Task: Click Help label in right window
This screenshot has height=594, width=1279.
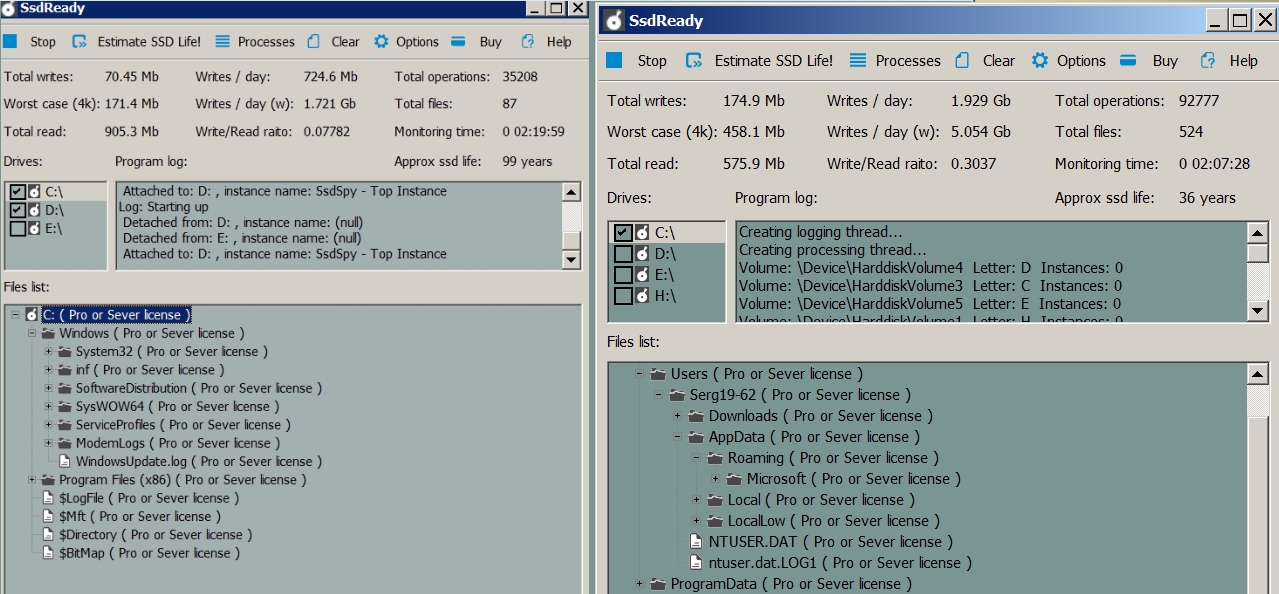Action: click(x=1244, y=61)
